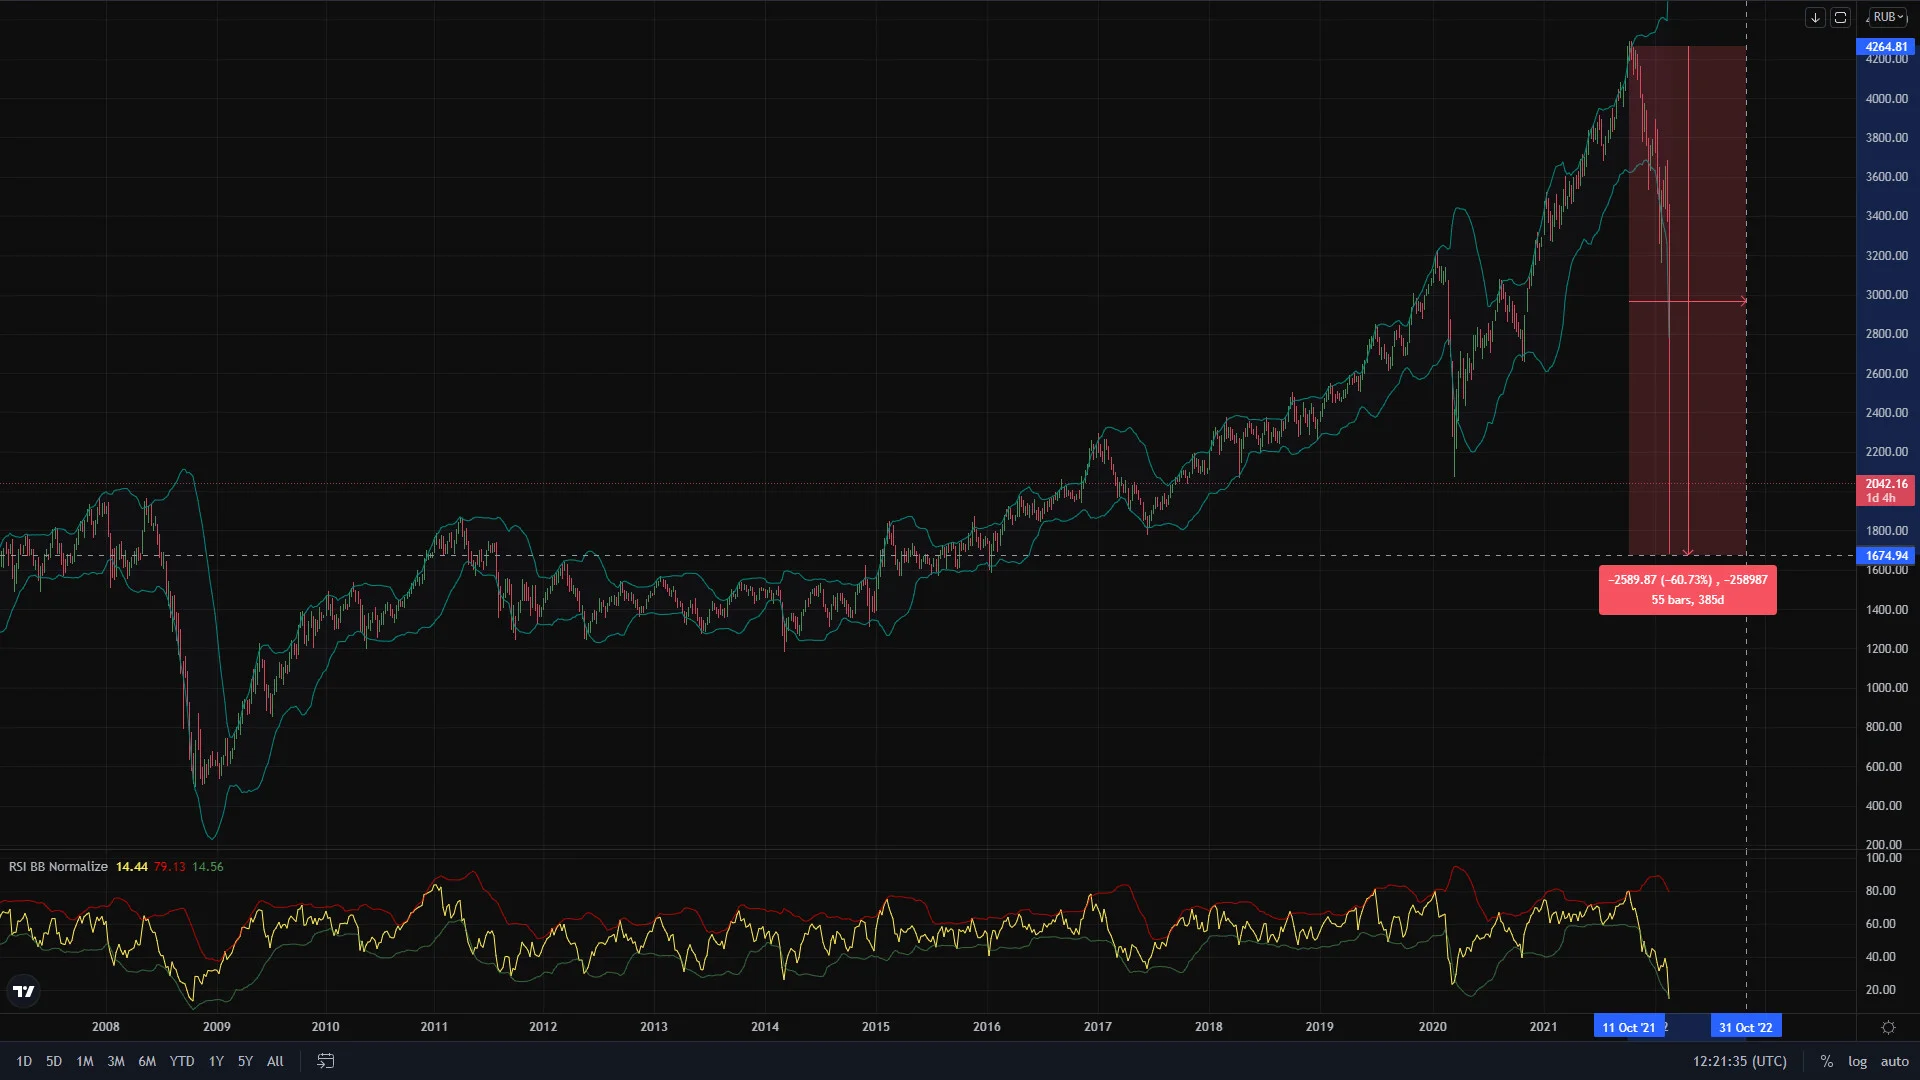This screenshot has height=1080, width=1920.
Task: Click the 3000.00 price axis label
Action: 1887,295
